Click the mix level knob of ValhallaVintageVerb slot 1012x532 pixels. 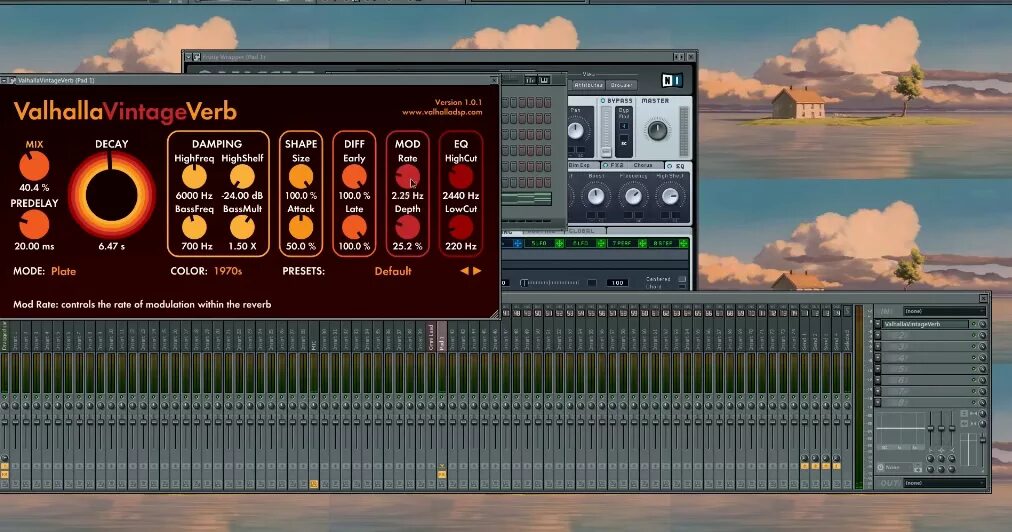(x=982, y=324)
